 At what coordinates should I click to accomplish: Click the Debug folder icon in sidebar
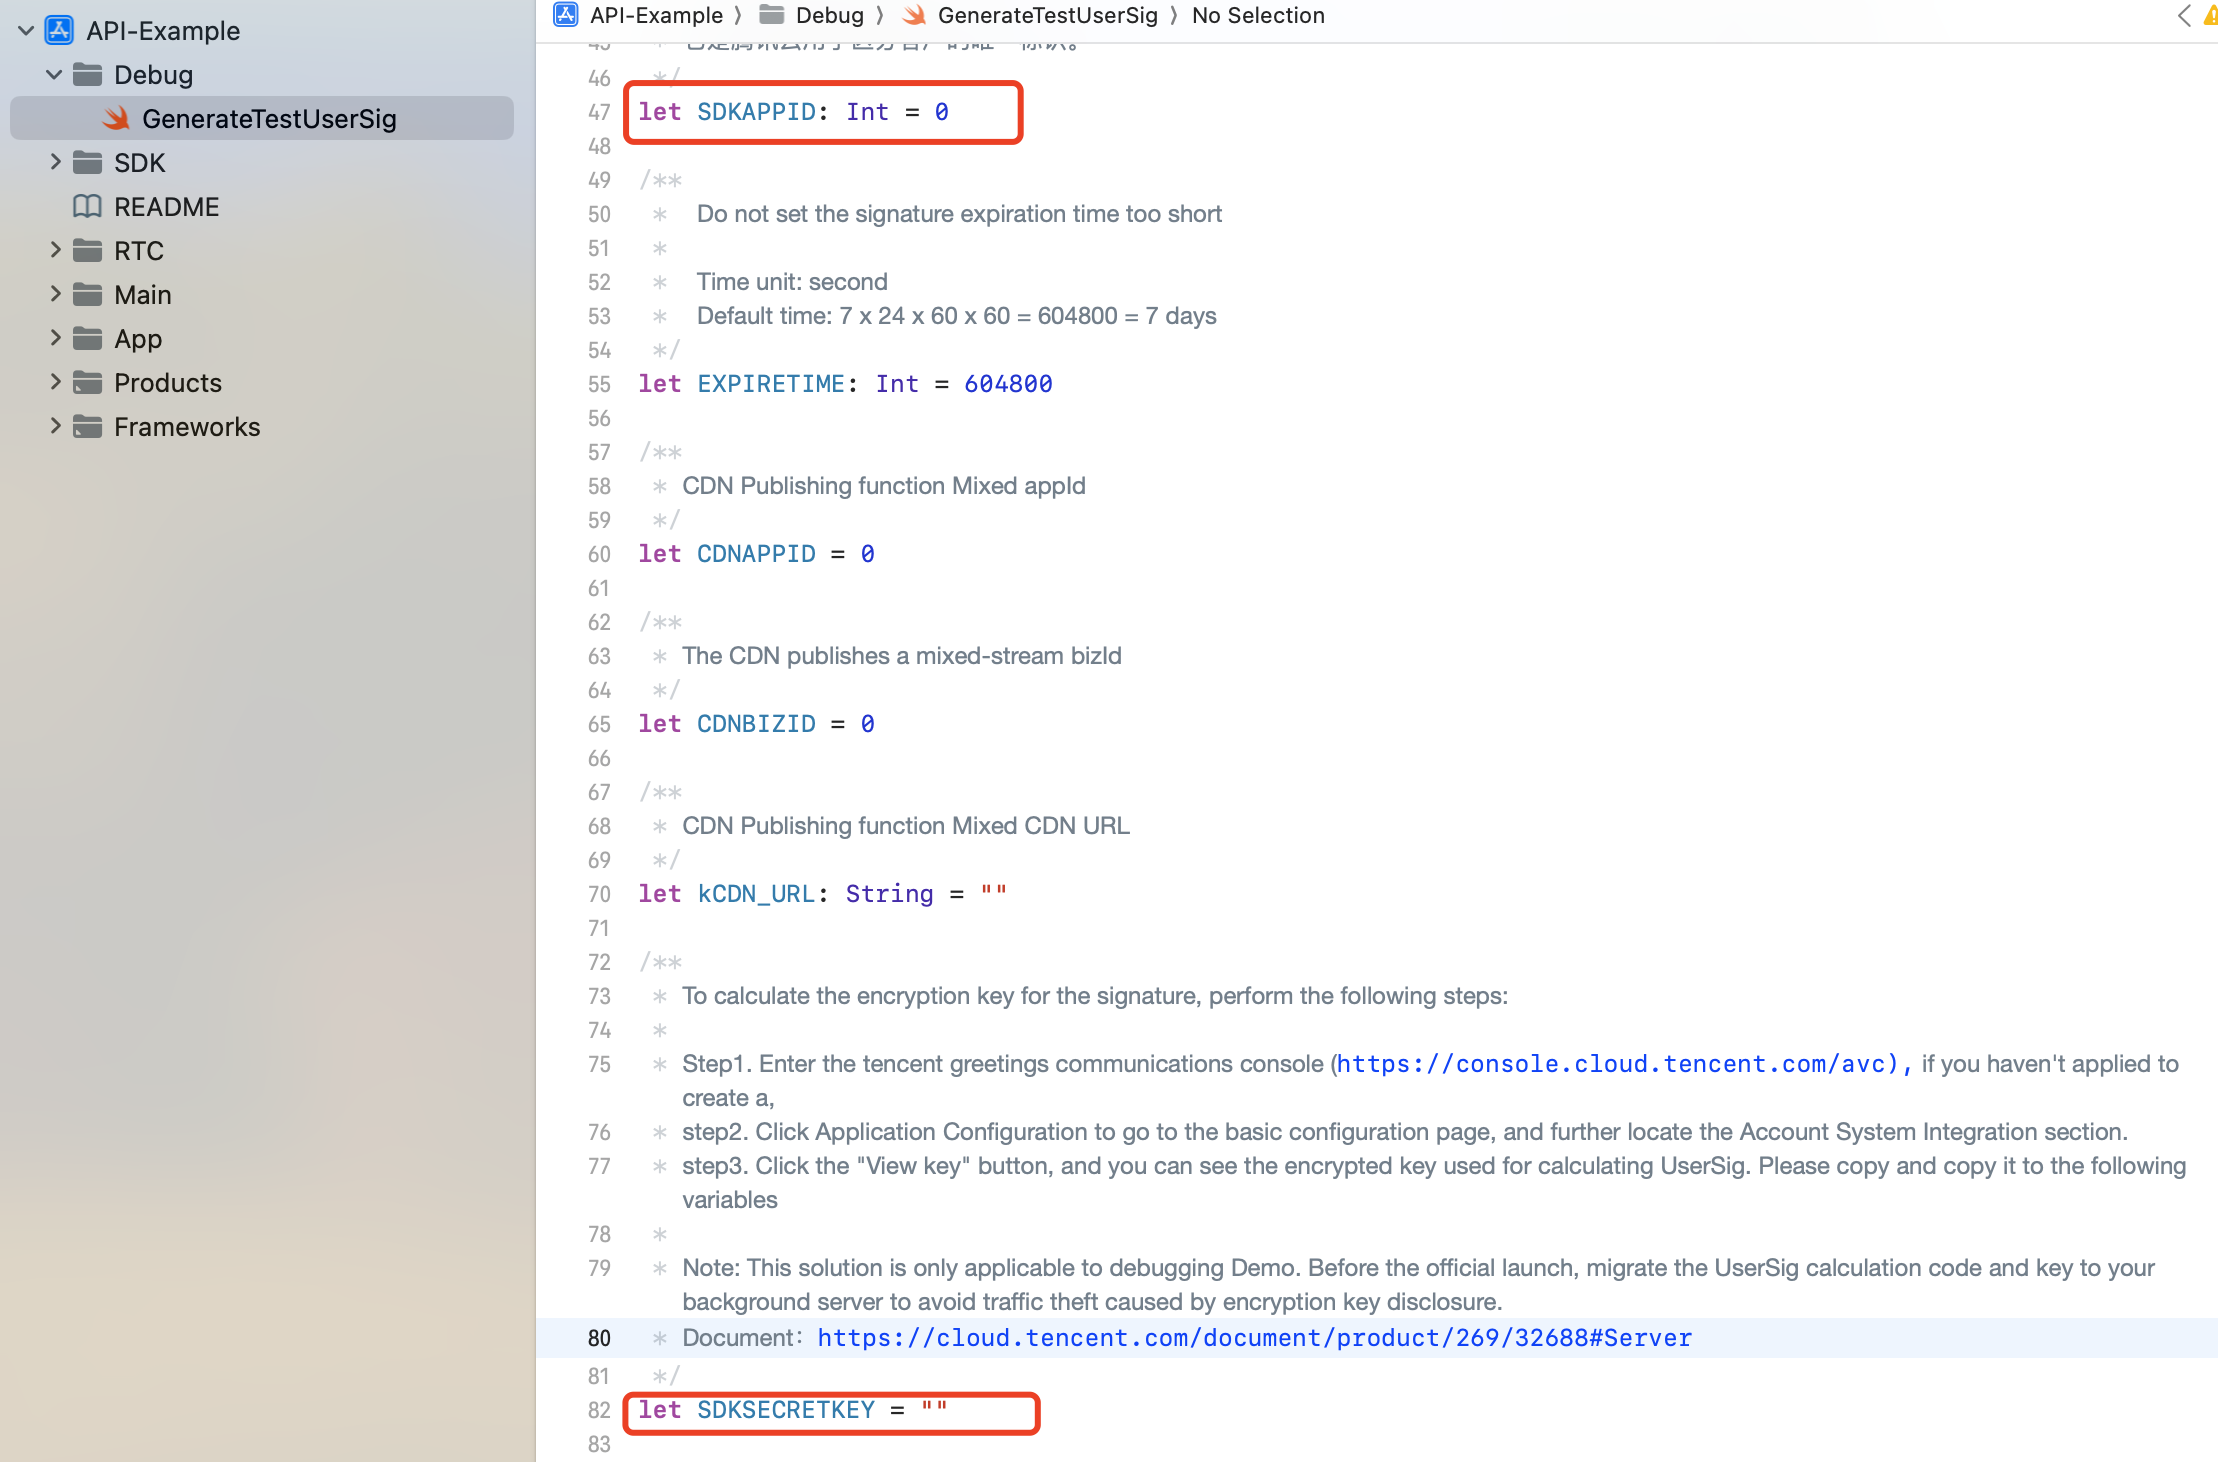[x=88, y=75]
